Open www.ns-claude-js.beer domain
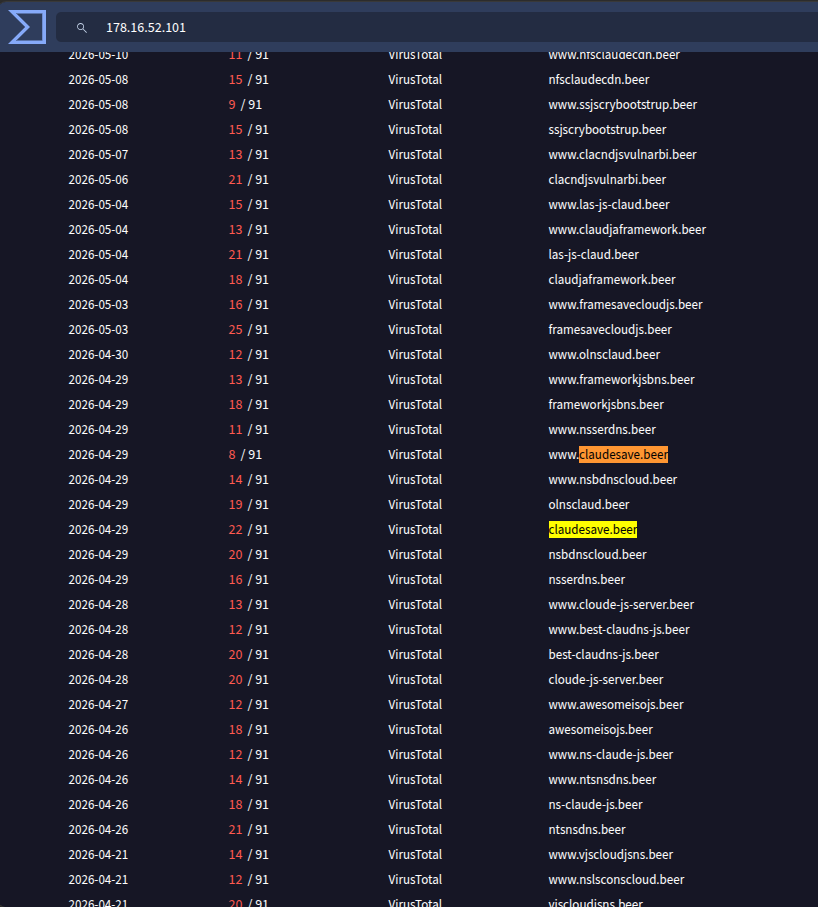Image resolution: width=818 pixels, height=907 pixels. pos(610,754)
